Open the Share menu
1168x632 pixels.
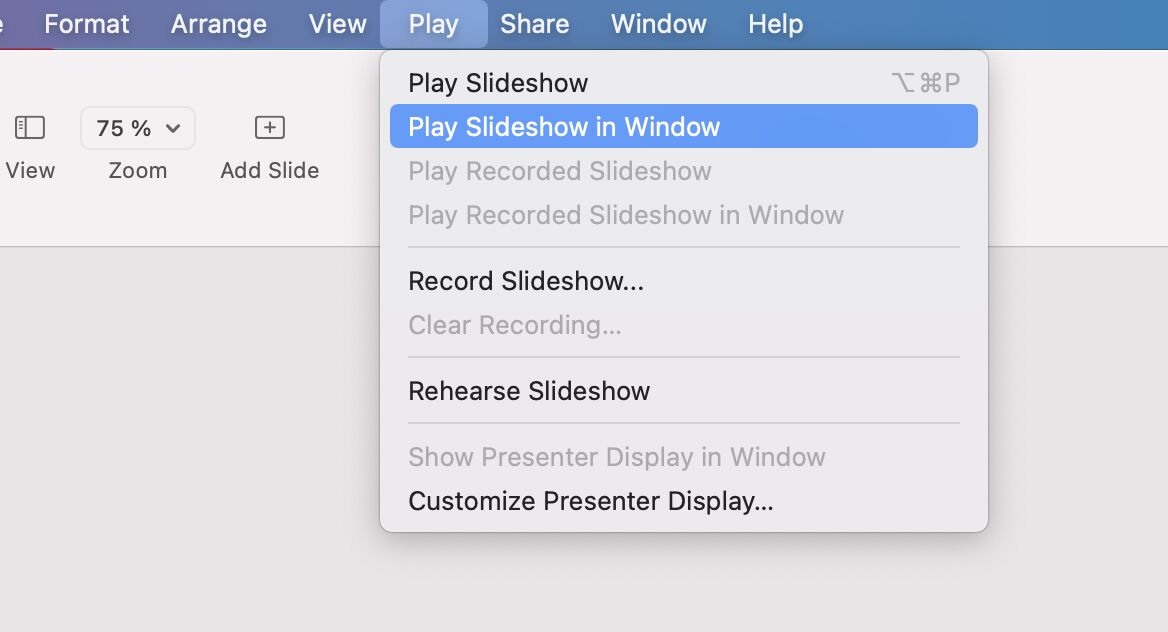535,24
